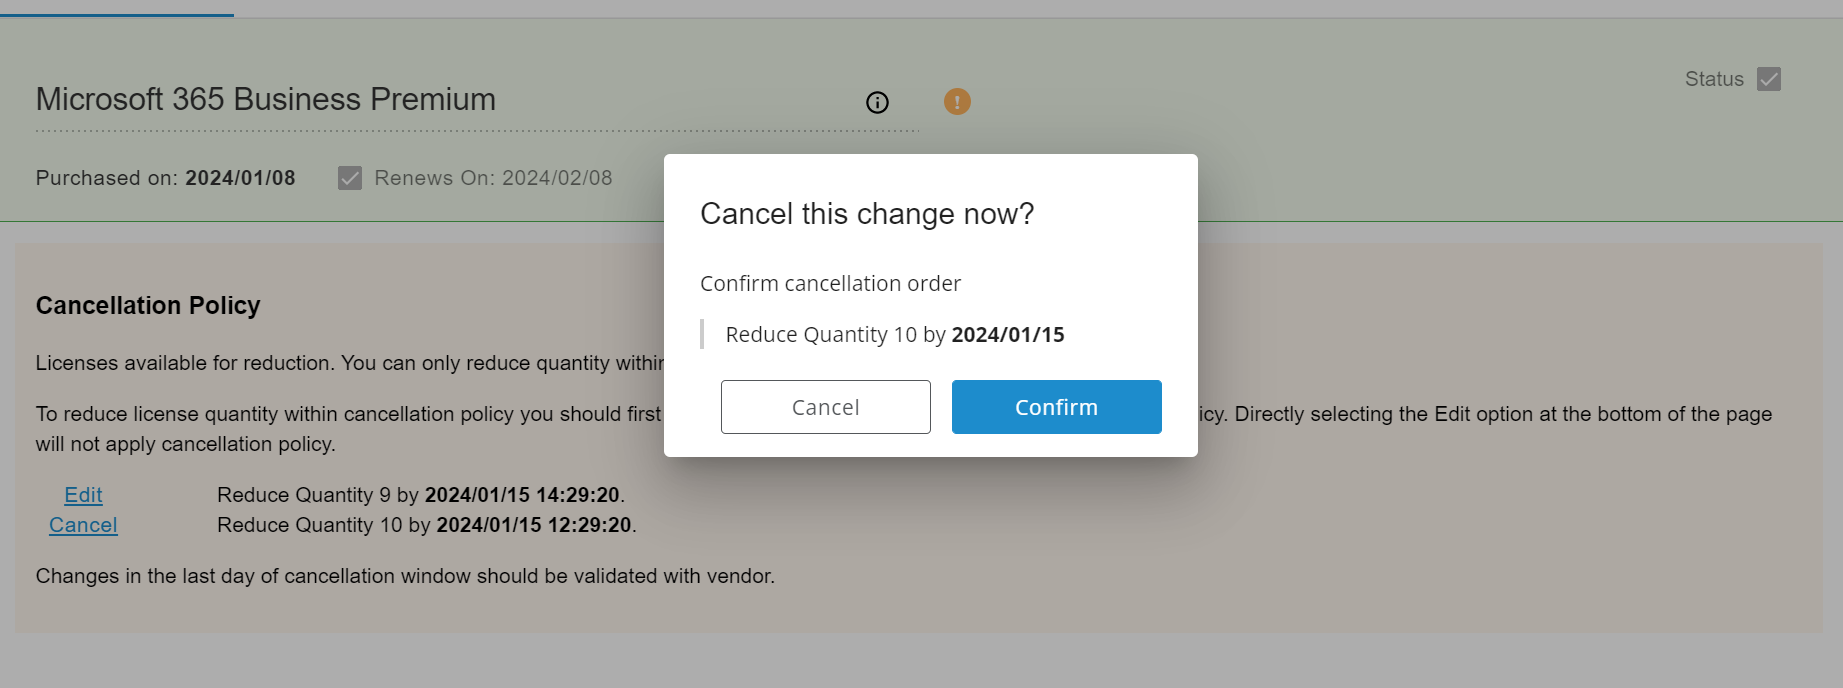Click the black info circle icon
The image size is (1843, 688).
coord(877,102)
